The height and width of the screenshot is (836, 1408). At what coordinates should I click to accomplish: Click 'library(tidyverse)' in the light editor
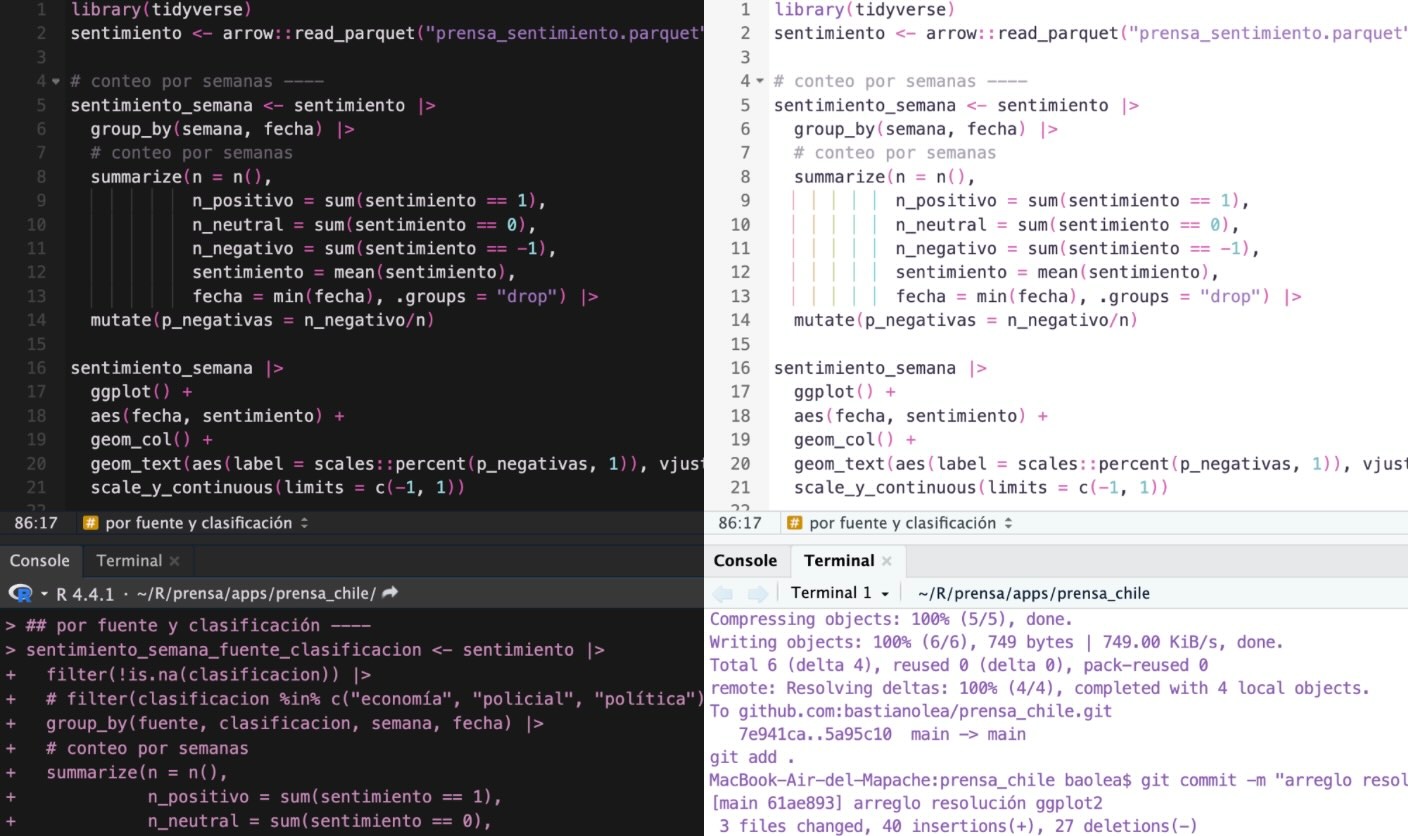[865, 9]
